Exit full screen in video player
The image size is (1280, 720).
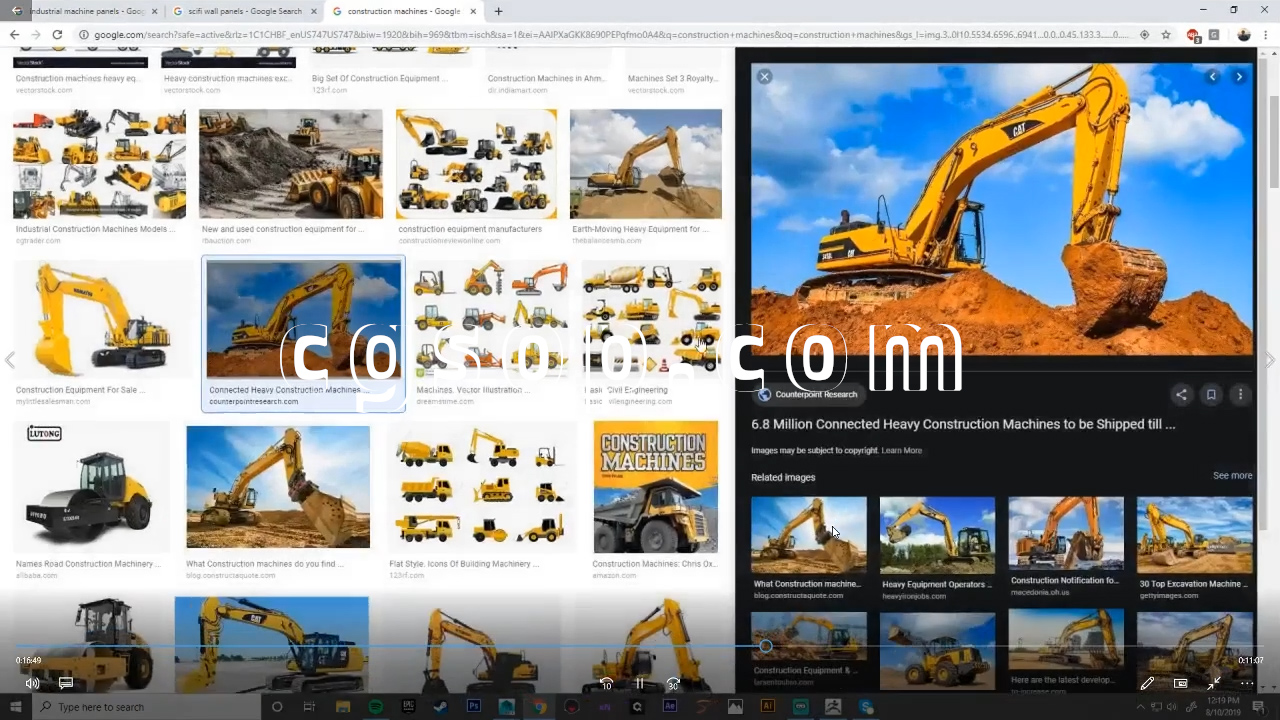click(x=1213, y=683)
